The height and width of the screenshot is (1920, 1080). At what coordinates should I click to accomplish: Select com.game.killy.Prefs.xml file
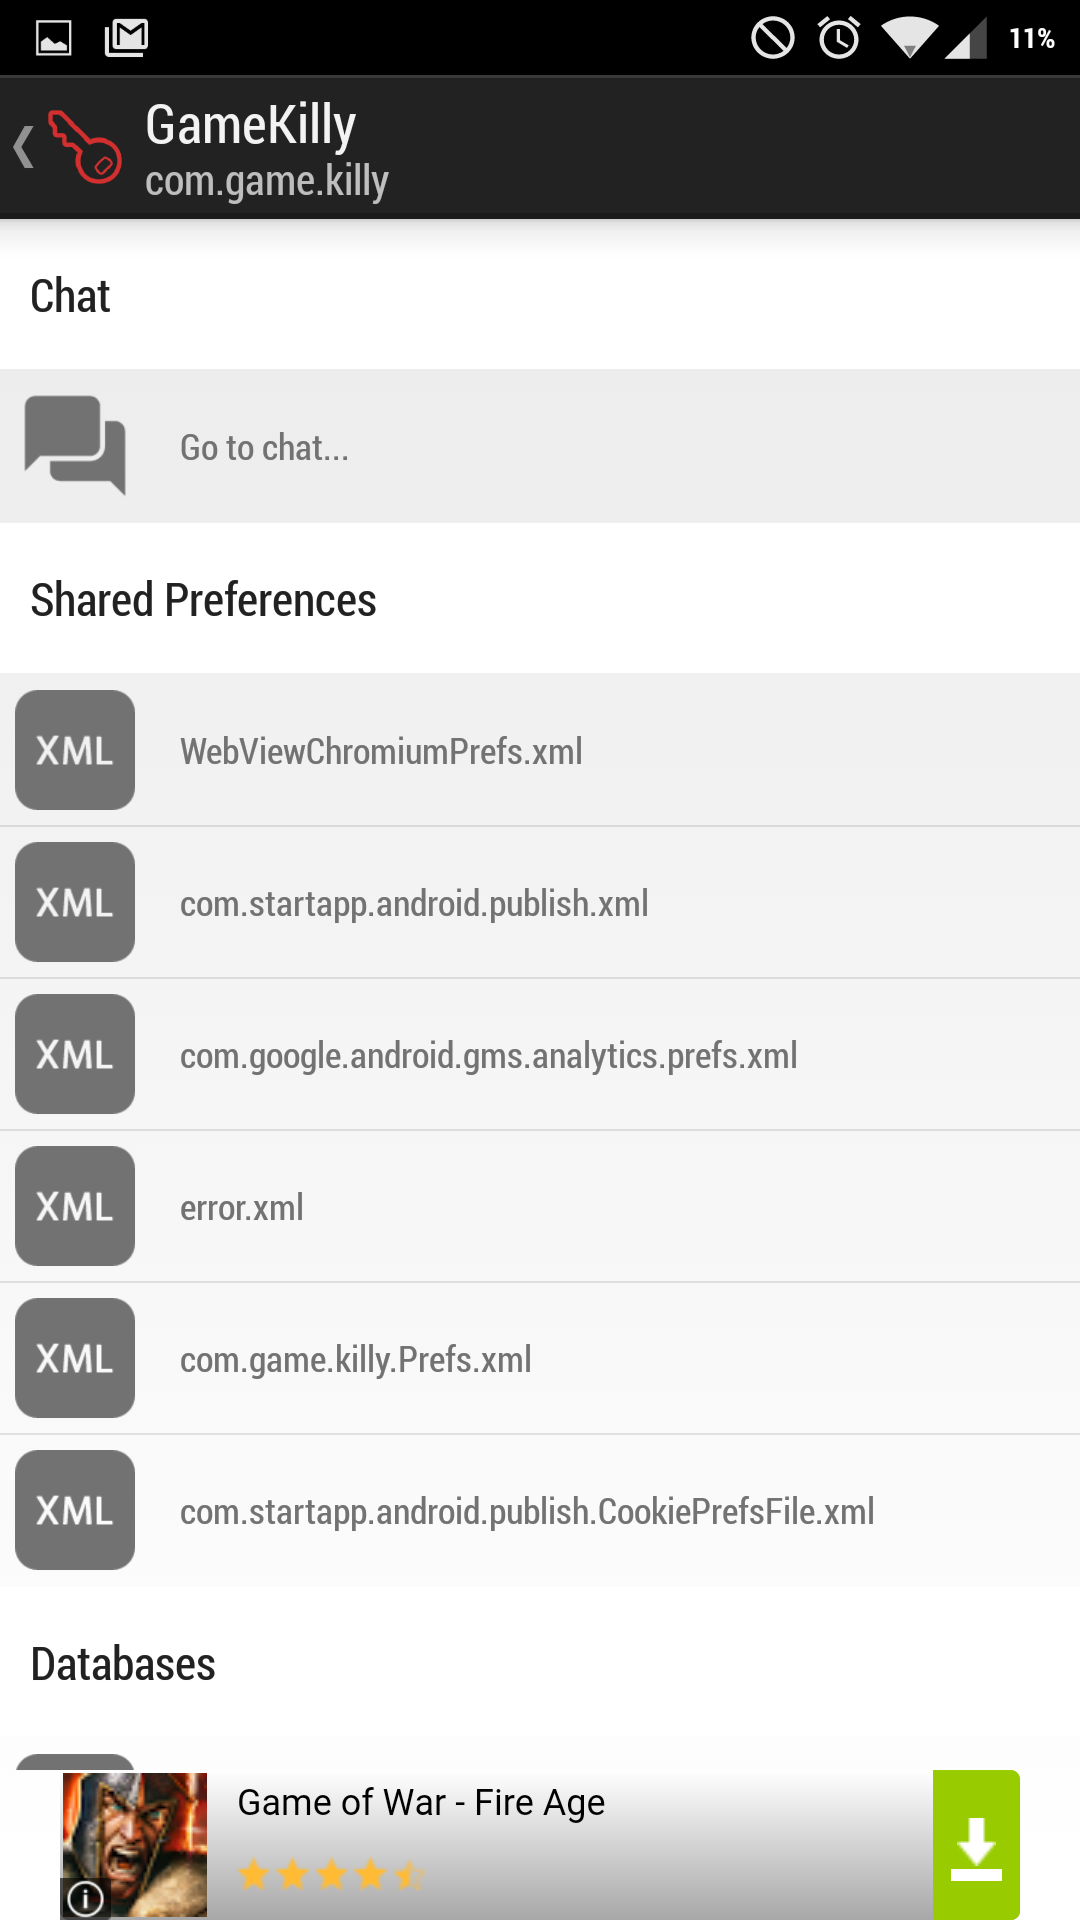(355, 1360)
